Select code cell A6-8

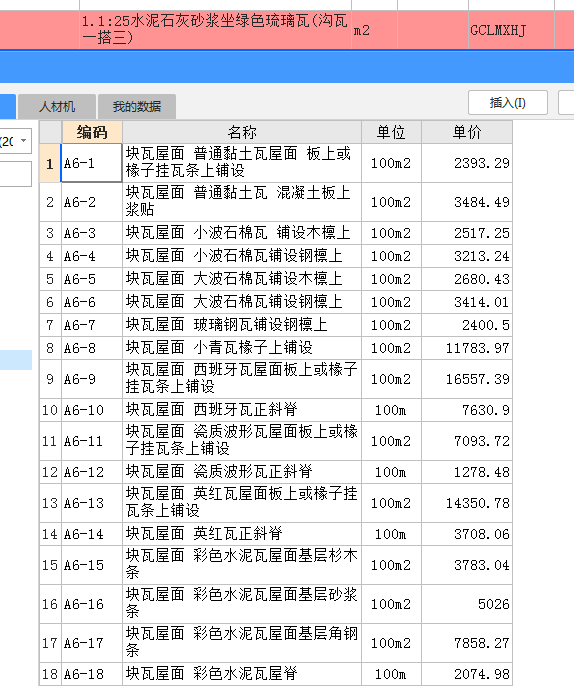point(91,348)
